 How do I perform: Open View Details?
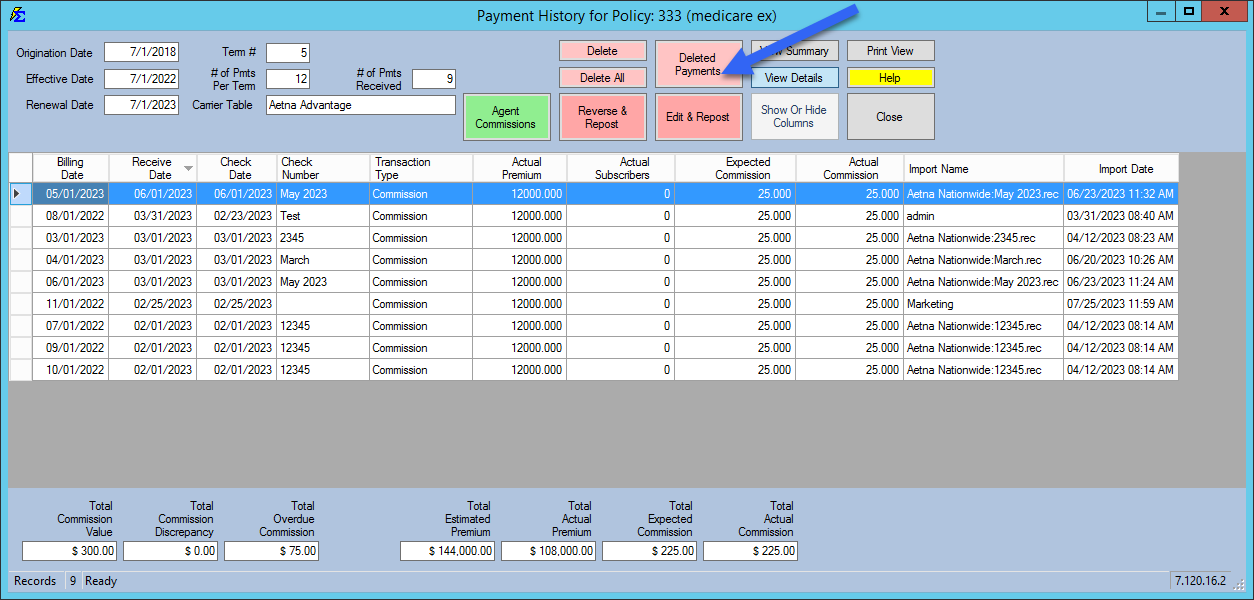click(794, 78)
